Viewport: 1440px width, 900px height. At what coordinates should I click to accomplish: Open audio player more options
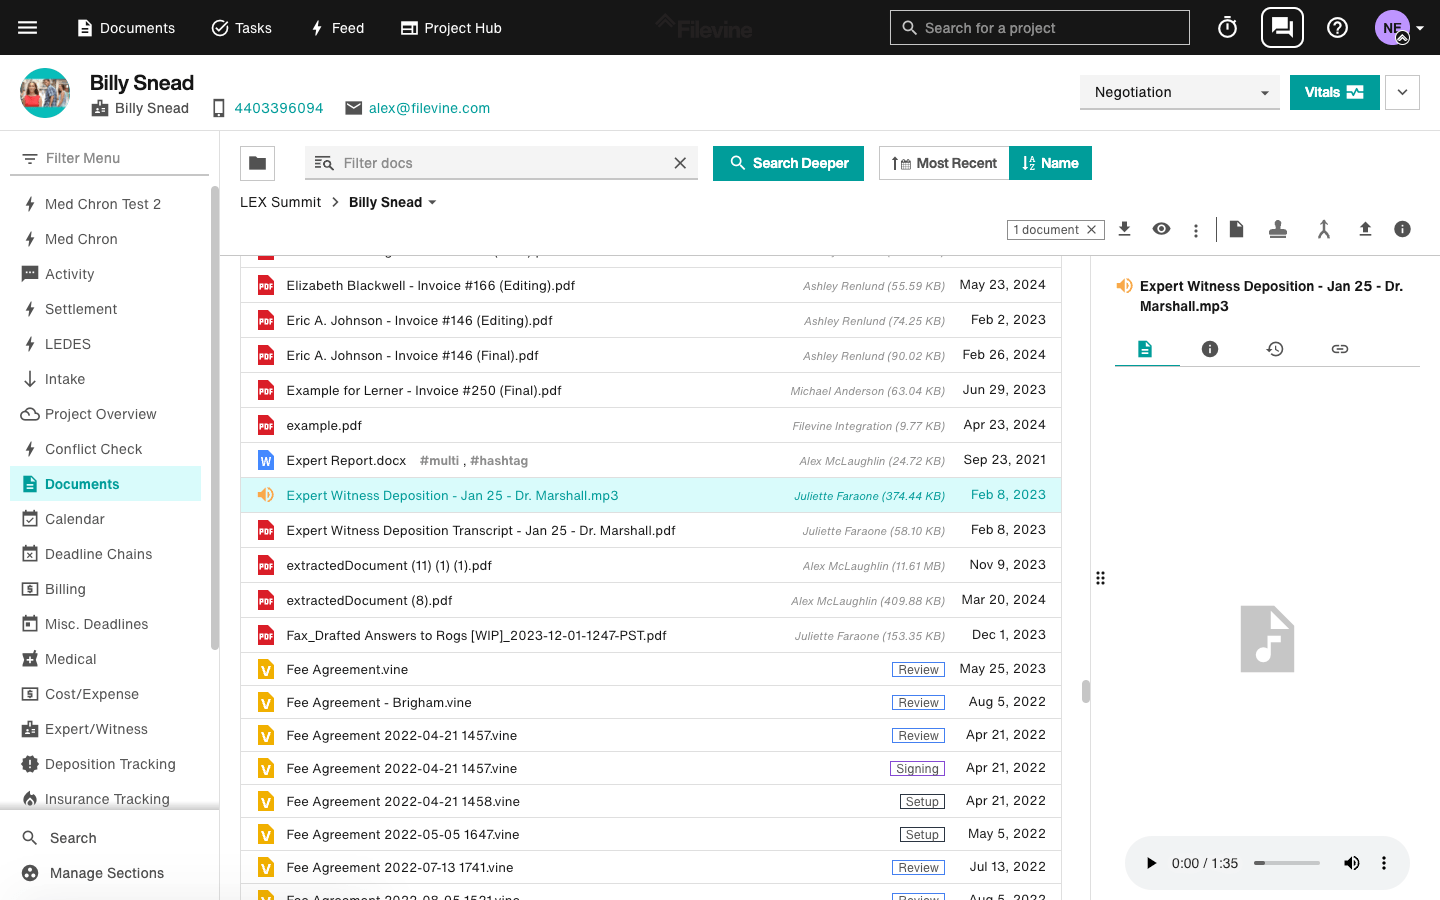(x=1384, y=863)
